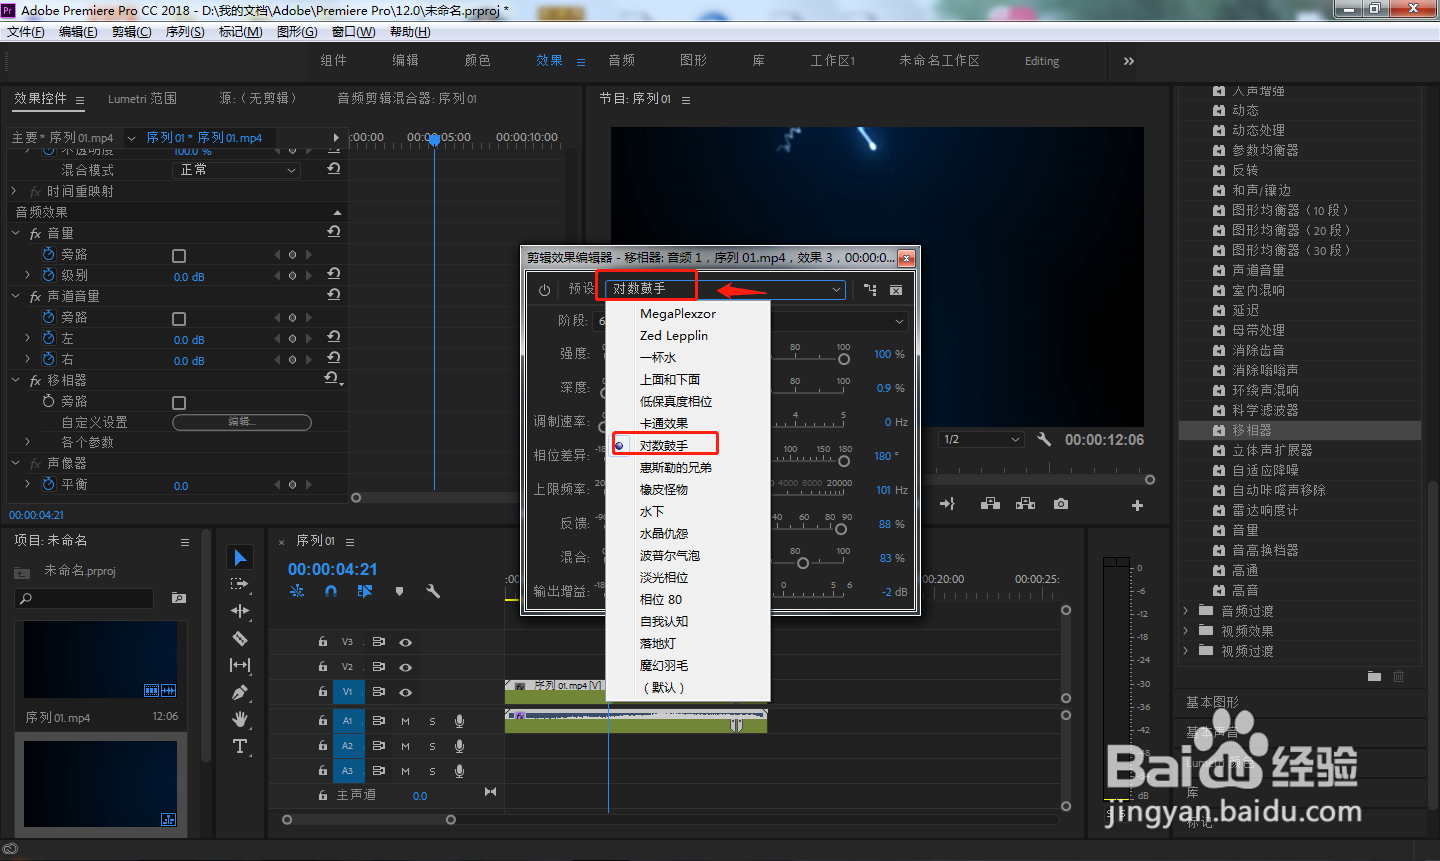Switch to the 音频 workspace tab
Image resolution: width=1440 pixels, height=861 pixels.
[622, 60]
